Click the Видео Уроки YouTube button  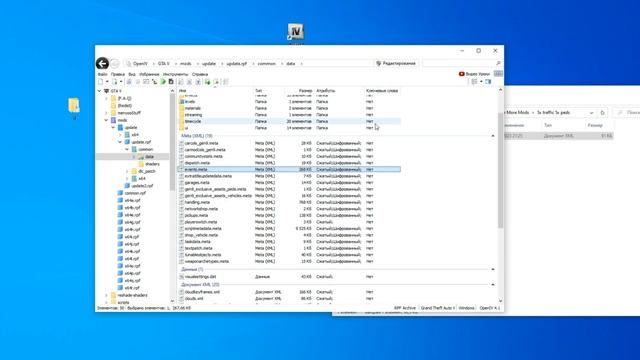[474, 74]
